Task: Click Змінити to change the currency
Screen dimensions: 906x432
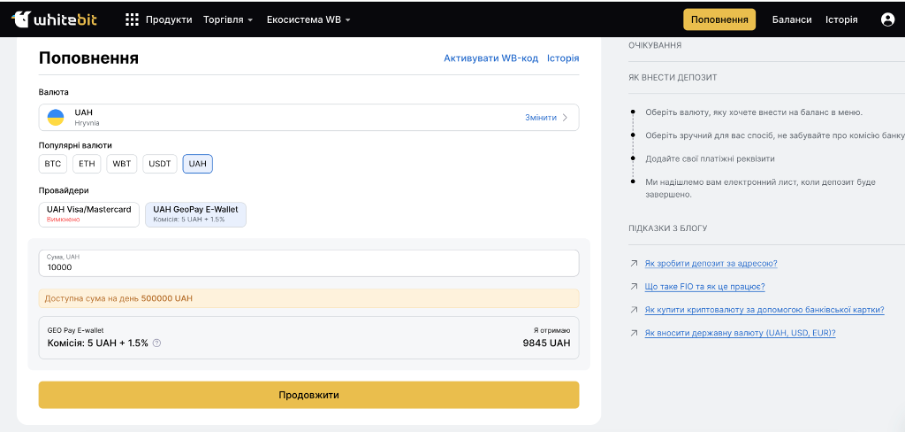Action: coord(546,117)
